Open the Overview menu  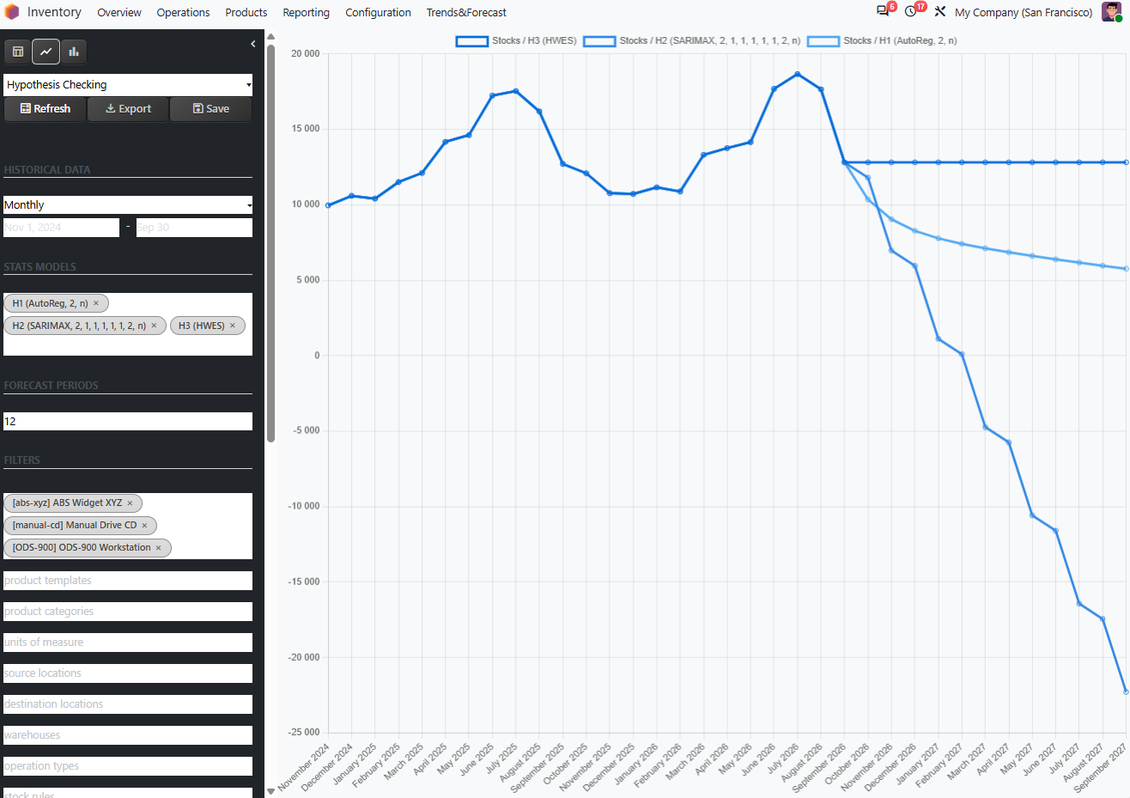[x=120, y=12]
